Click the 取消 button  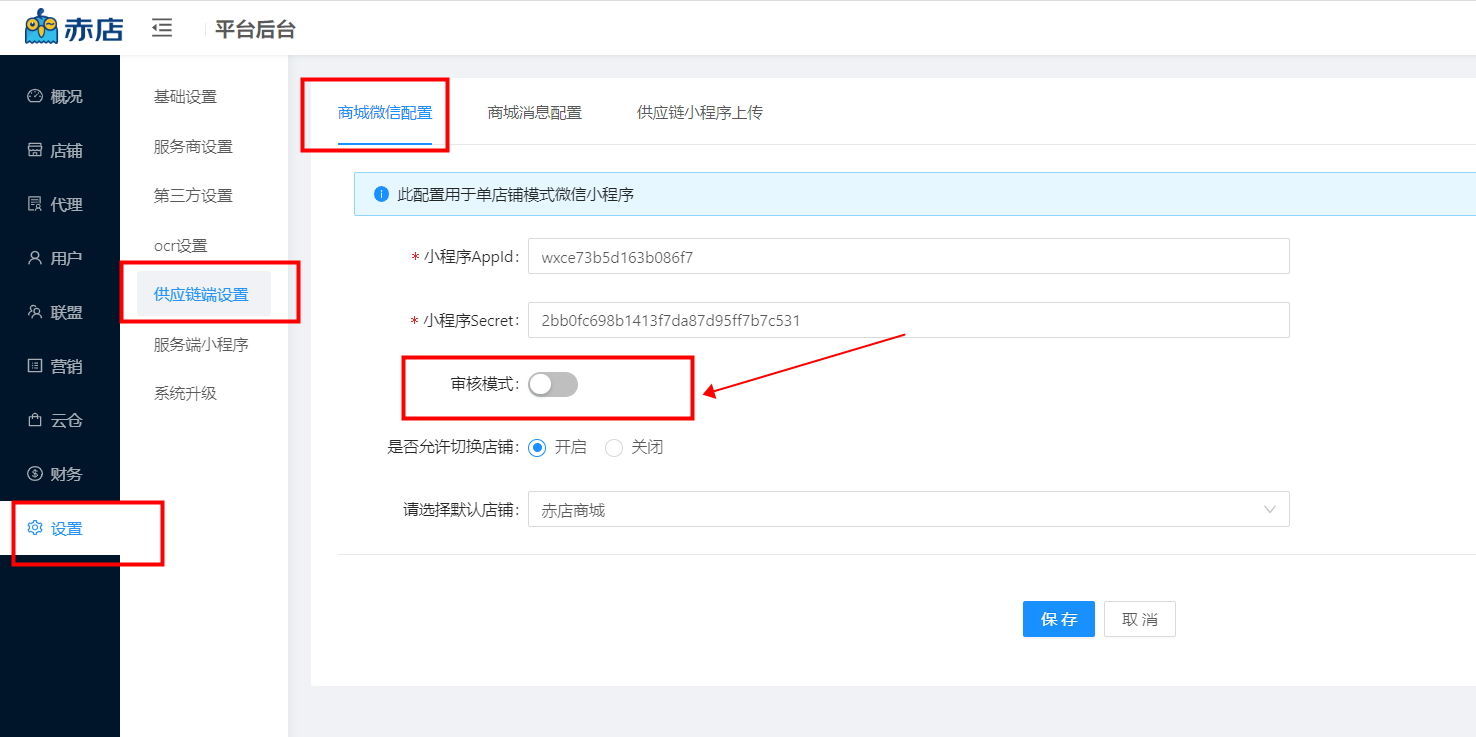(x=1140, y=620)
